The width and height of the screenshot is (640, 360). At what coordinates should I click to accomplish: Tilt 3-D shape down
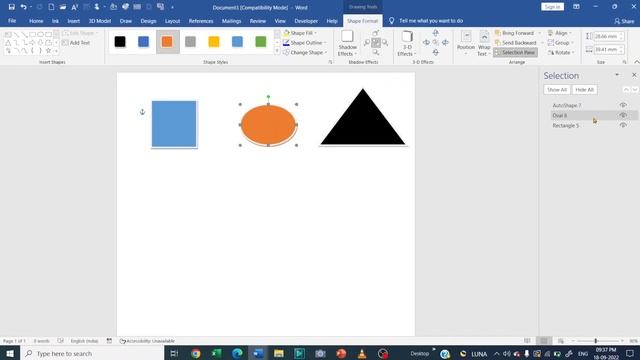(436, 52)
